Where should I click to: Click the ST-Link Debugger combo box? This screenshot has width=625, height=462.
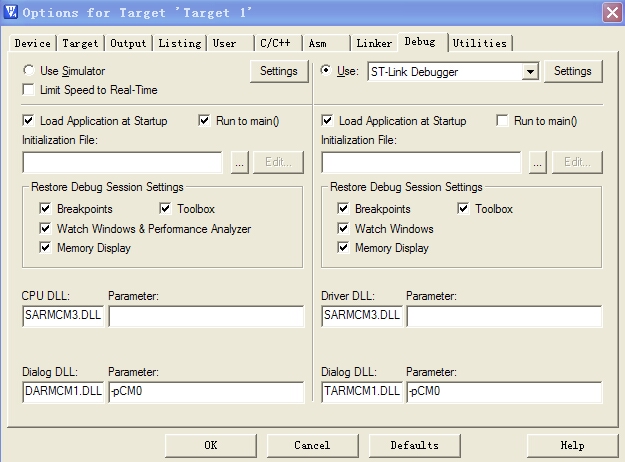(453, 72)
